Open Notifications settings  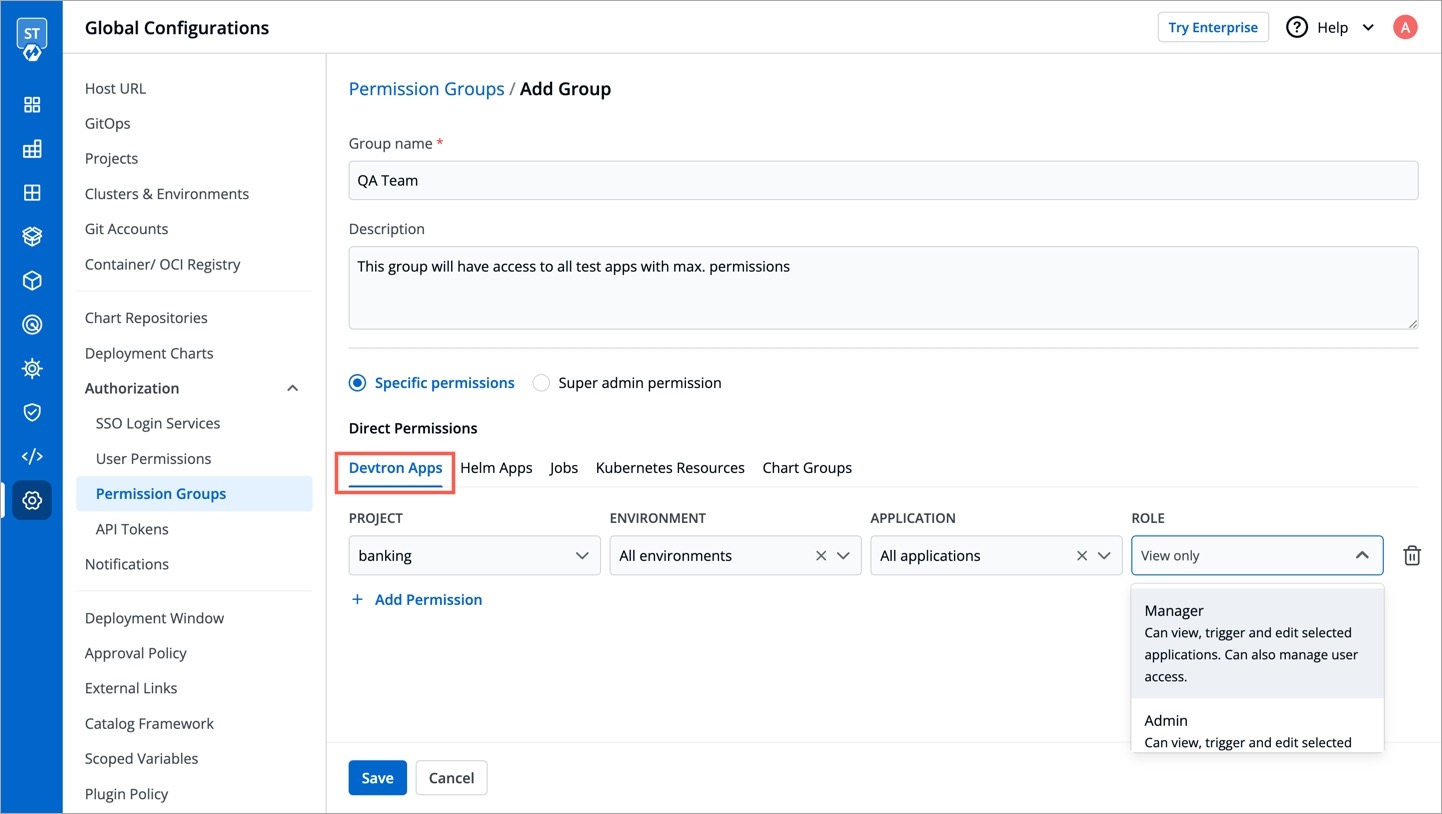(127, 564)
